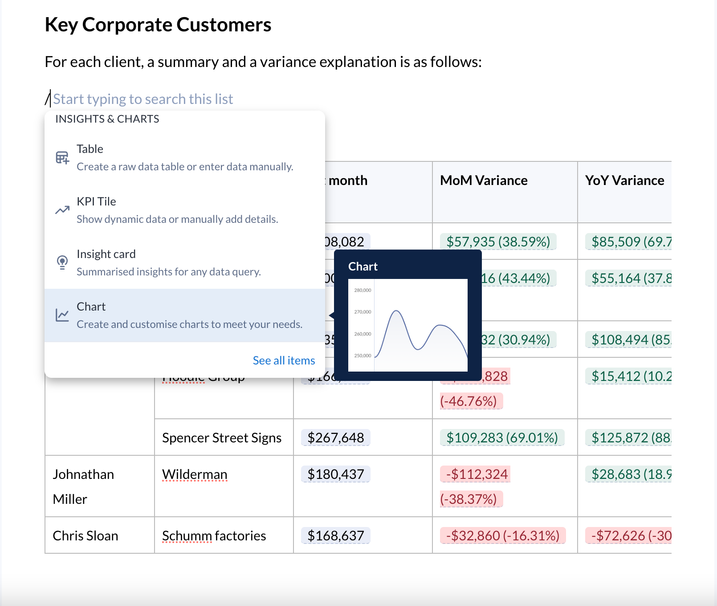Image resolution: width=717 pixels, height=606 pixels.
Task: Click the $109,283 (69.01%) variance chip
Action: pos(502,438)
